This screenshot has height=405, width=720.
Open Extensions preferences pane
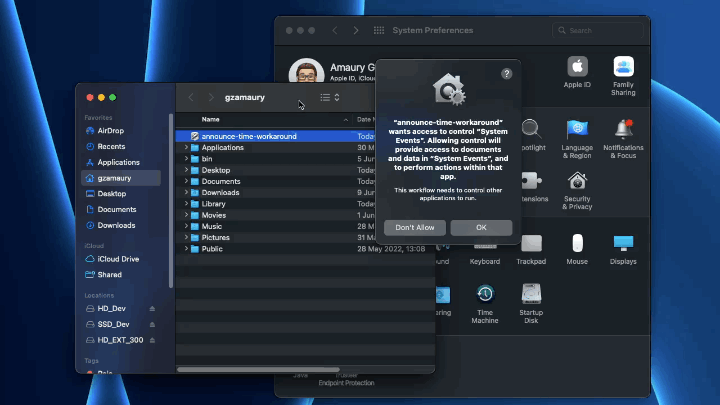click(534, 187)
